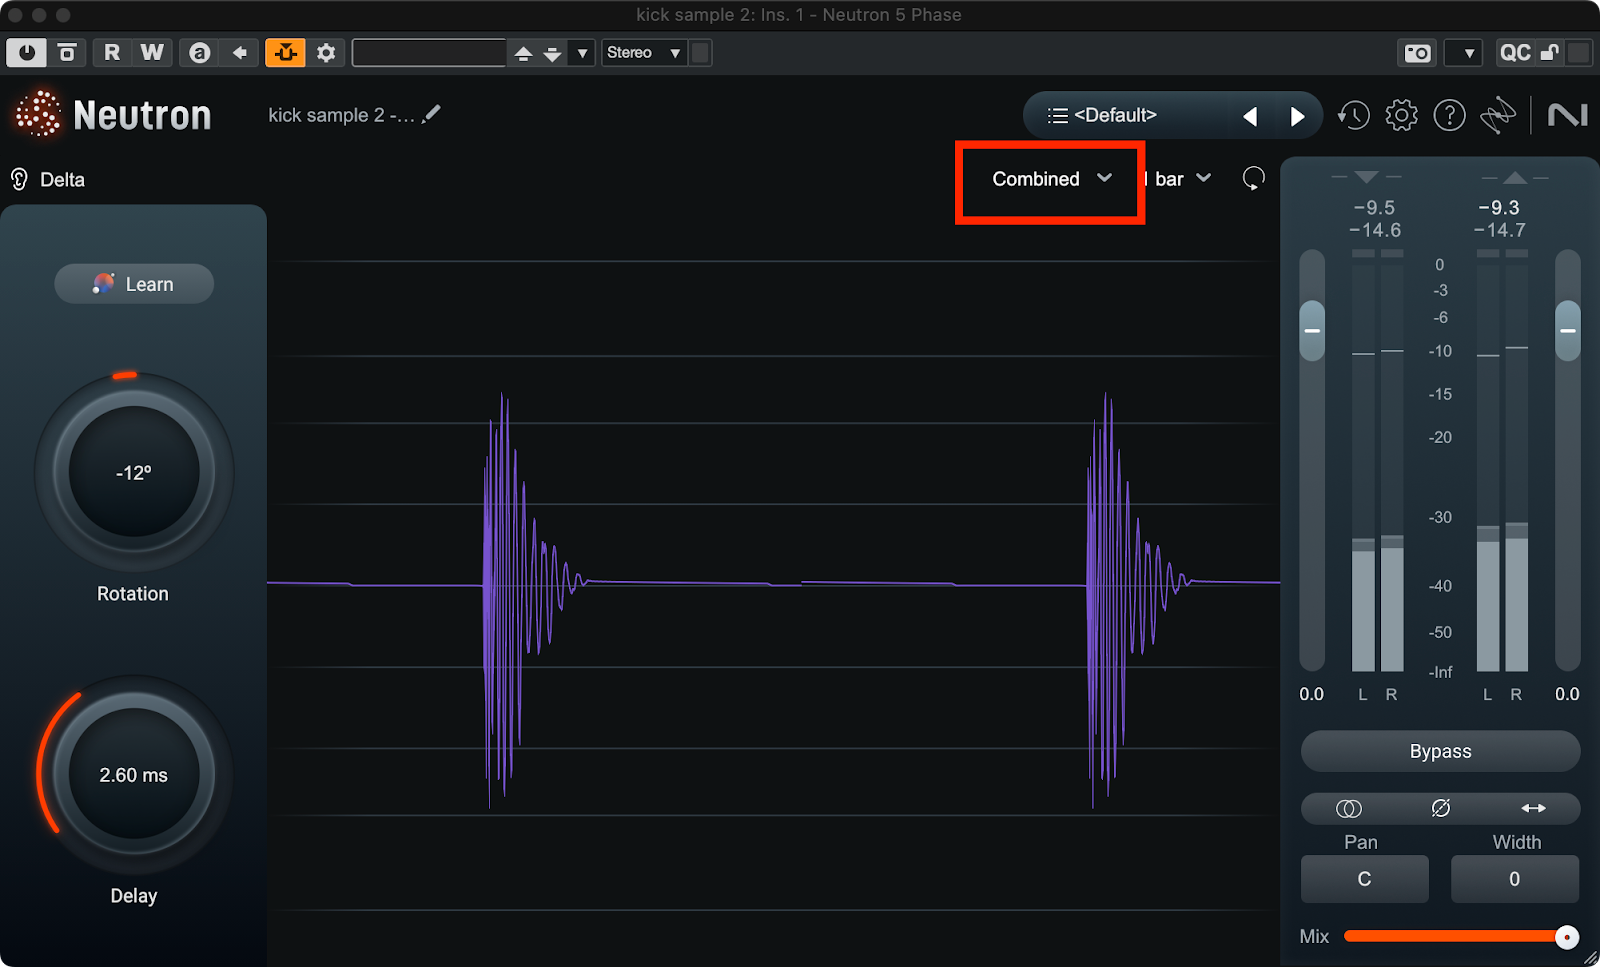Go to the next preset arrow
This screenshot has height=967, width=1600.
click(x=1297, y=117)
